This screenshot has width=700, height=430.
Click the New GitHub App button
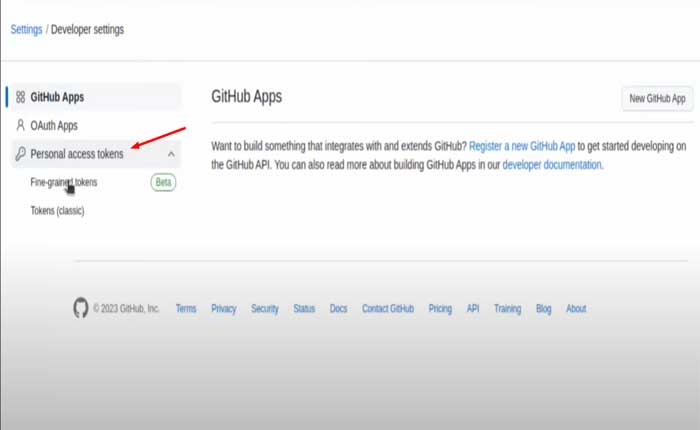click(657, 98)
